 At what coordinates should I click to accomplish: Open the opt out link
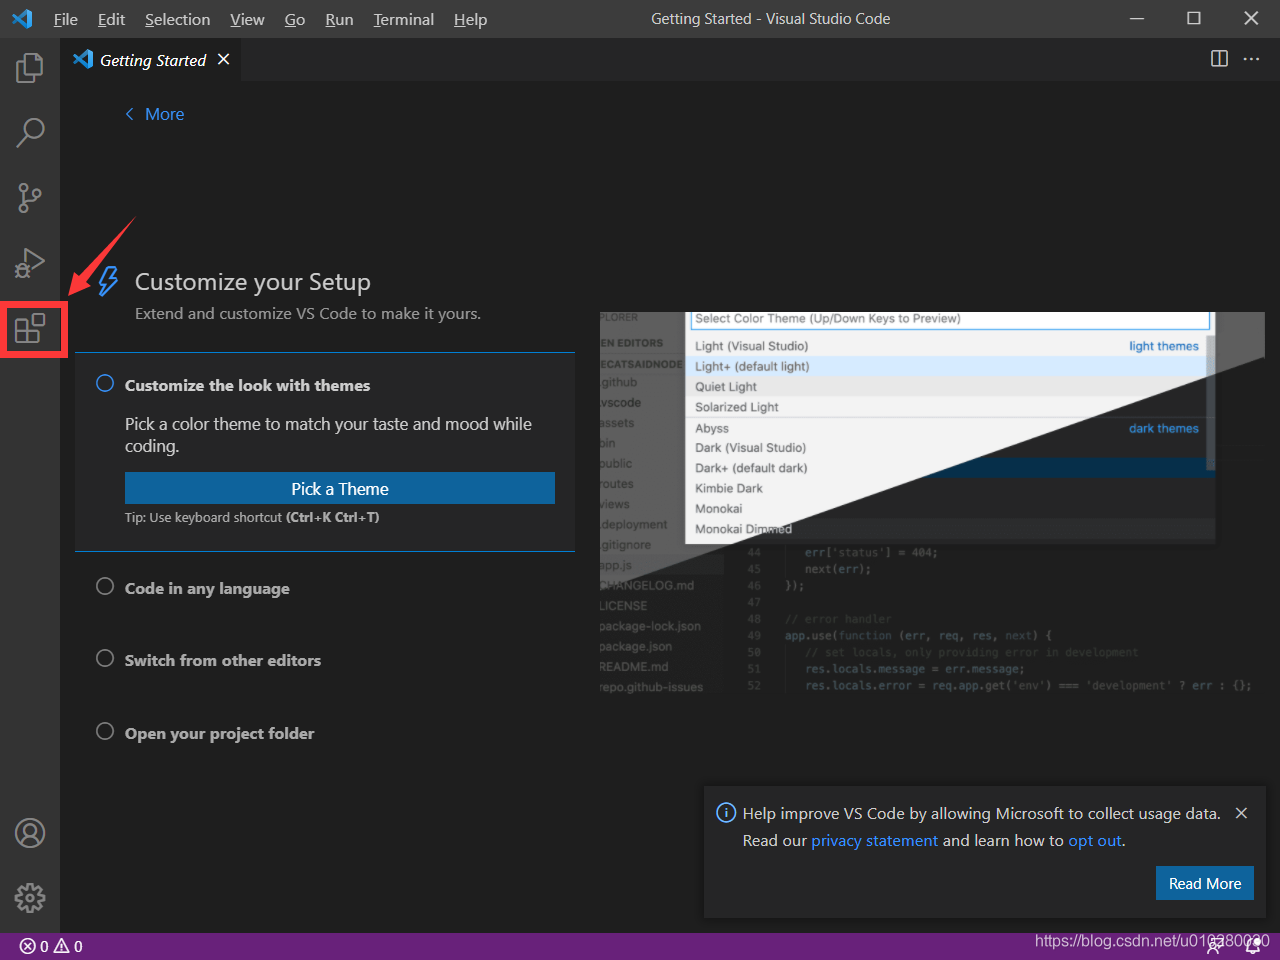1095,840
